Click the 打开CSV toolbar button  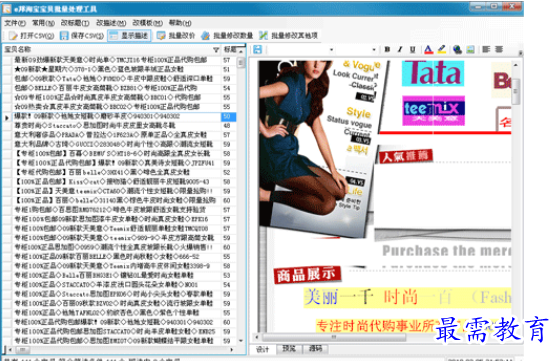coord(32,36)
